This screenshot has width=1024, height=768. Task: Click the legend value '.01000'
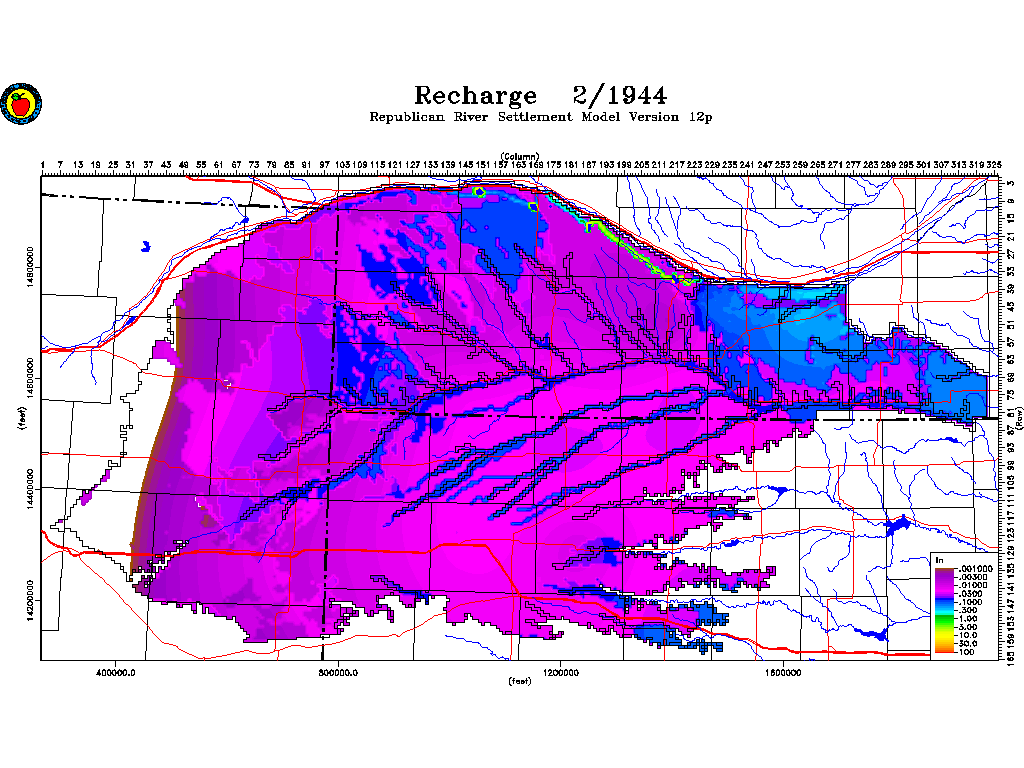click(972, 585)
